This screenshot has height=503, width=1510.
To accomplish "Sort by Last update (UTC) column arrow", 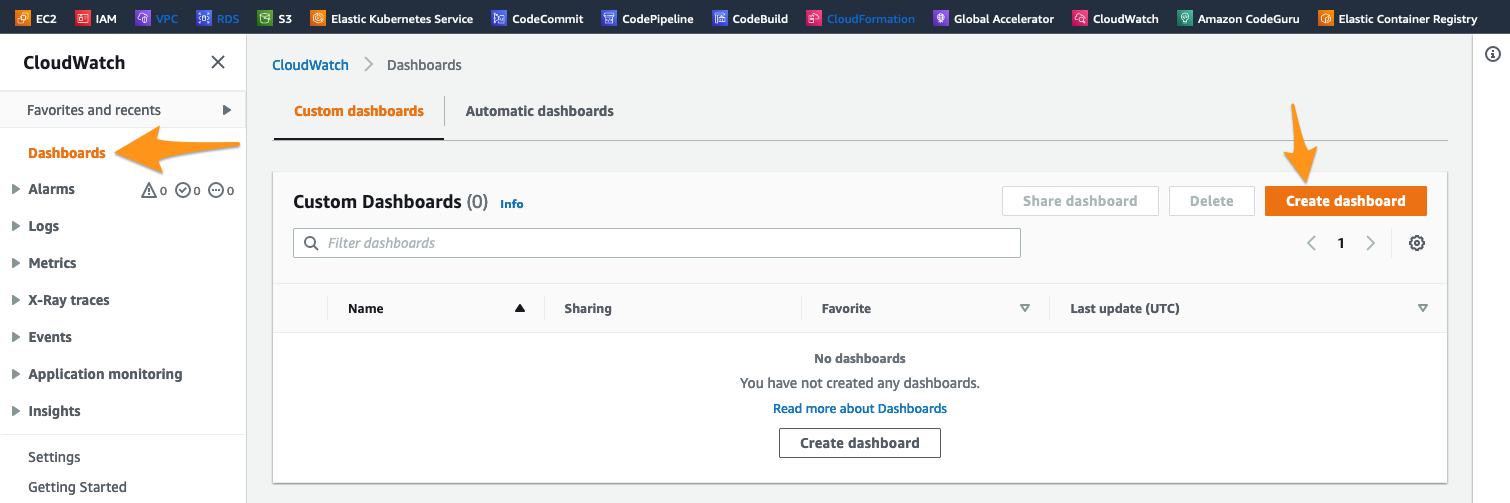I will pos(1423,308).
